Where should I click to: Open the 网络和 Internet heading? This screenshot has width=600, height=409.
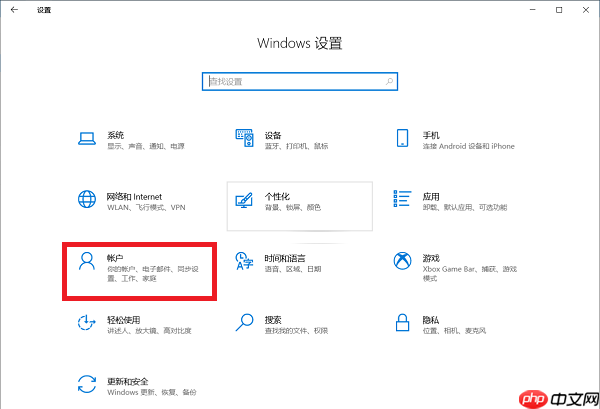(x=134, y=197)
